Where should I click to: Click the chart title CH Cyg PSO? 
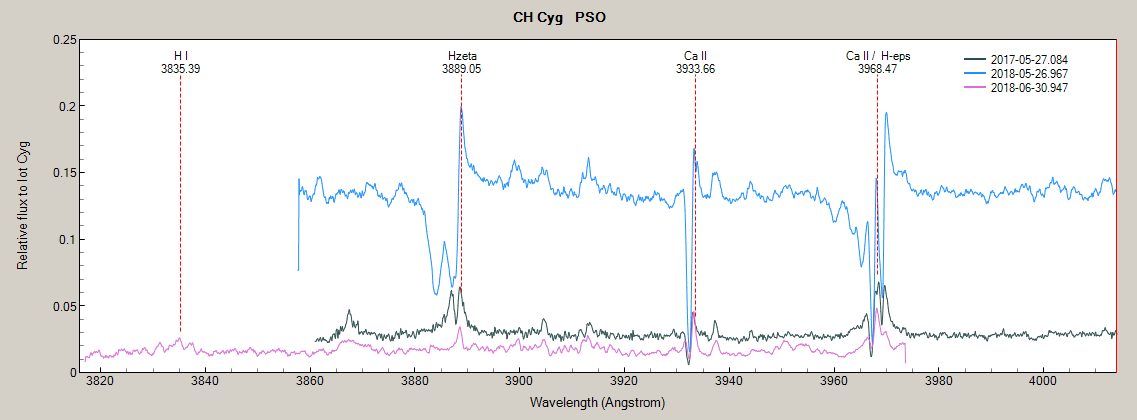[559, 17]
